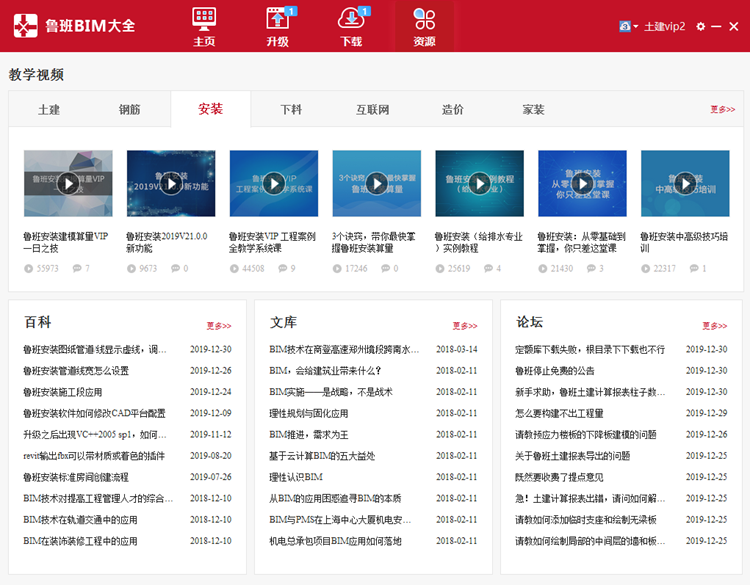The image size is (750, 585).
Task: Switch to the 互联网 tab
Action: coord(372,110)
